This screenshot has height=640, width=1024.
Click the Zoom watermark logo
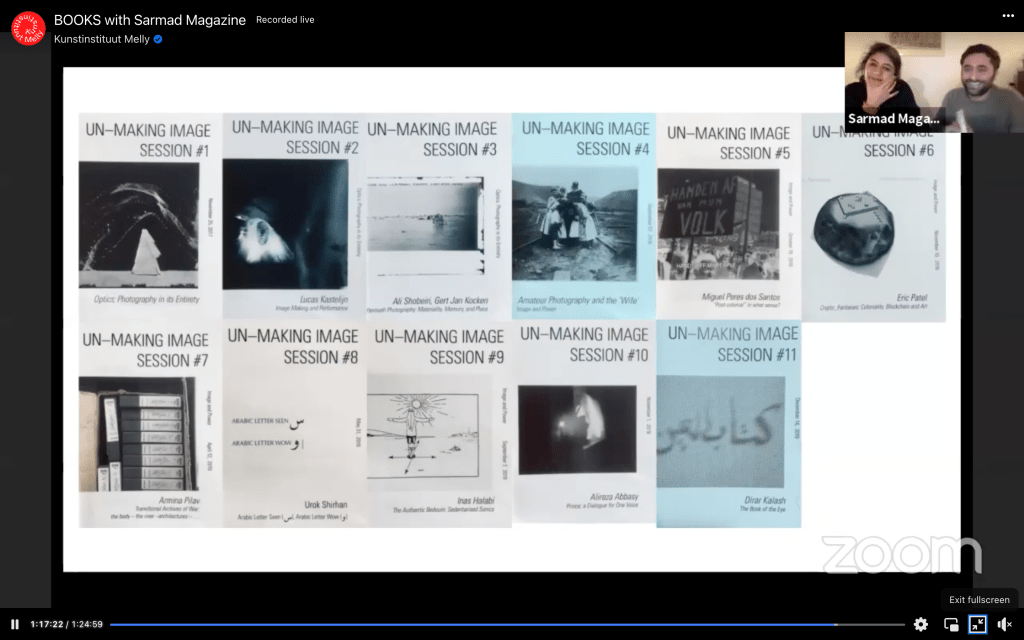[901, 554]
